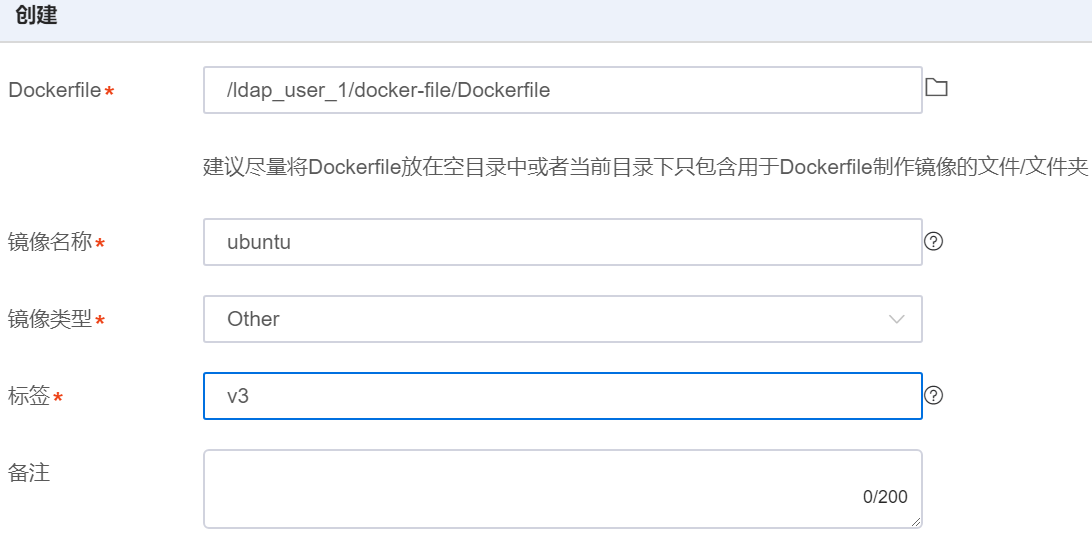The height and width of the screenshot is (549, 1092).
Task: Click the 备注 label text
Action: coord(29,473)
